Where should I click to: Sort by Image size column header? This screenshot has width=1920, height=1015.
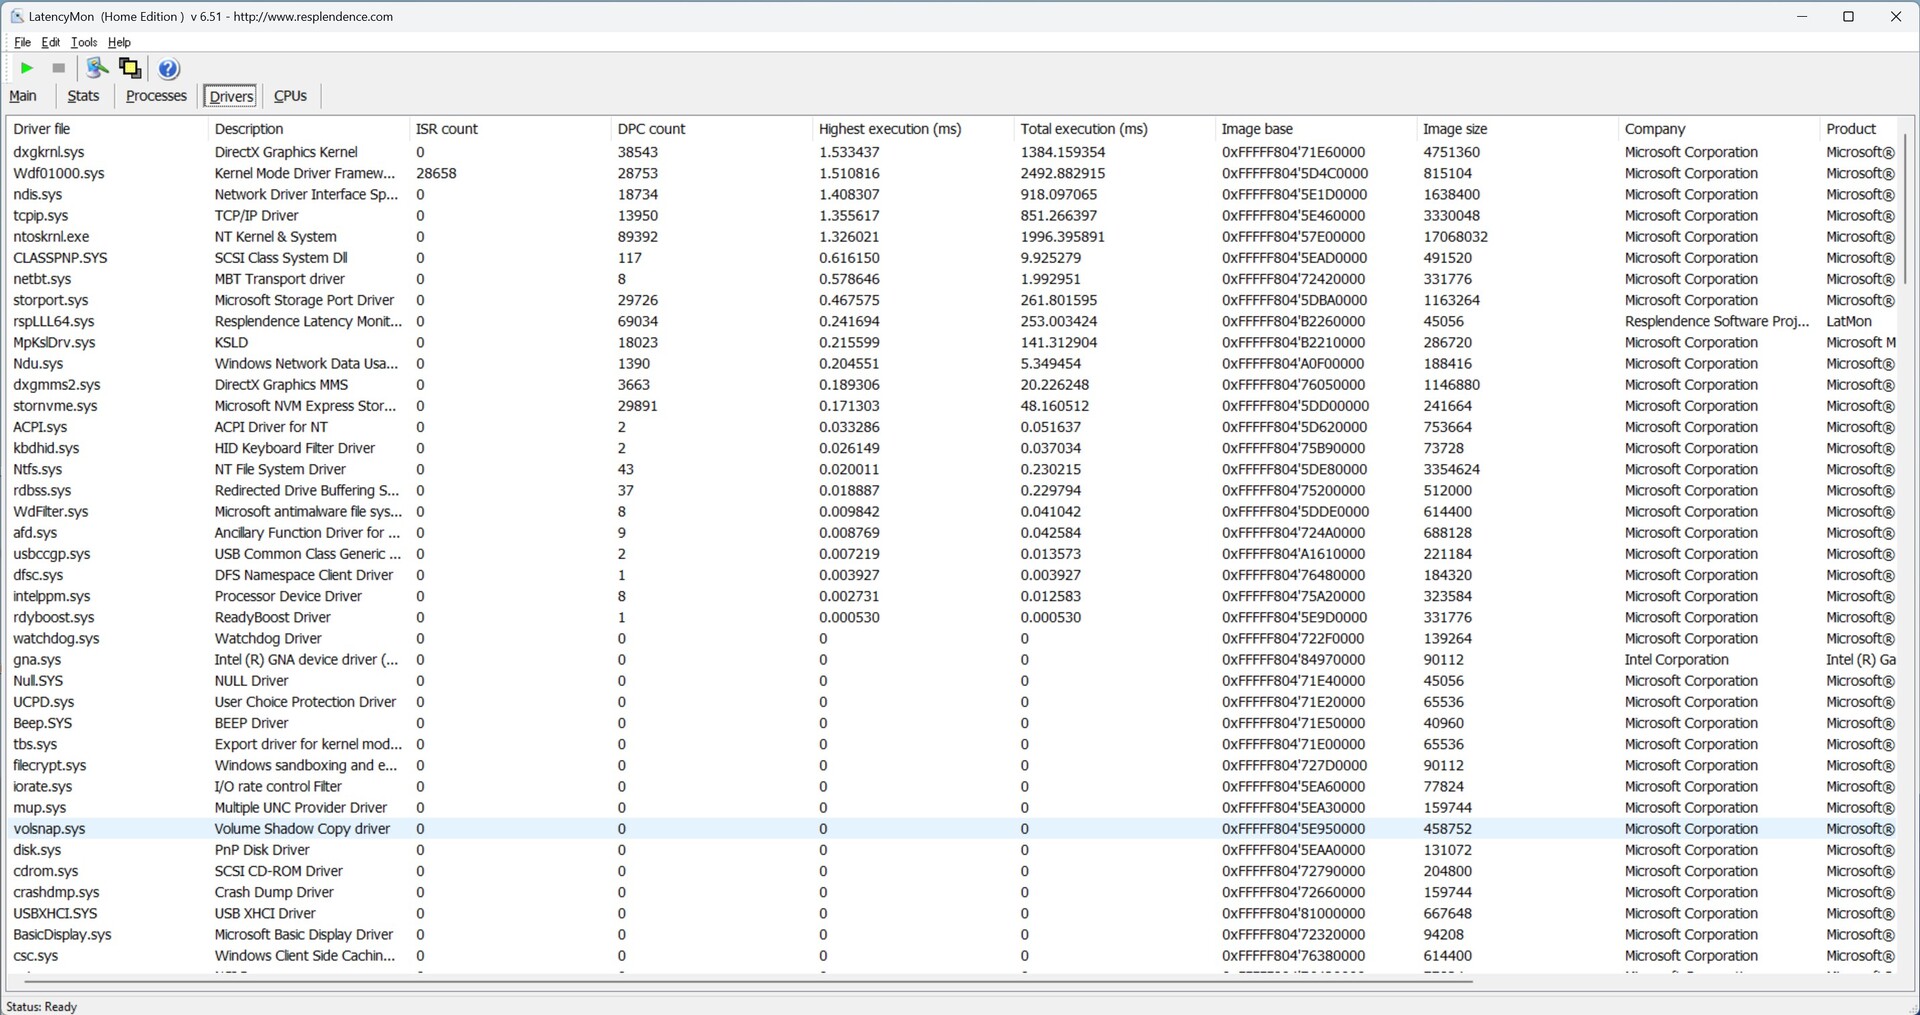point(1517,129)
